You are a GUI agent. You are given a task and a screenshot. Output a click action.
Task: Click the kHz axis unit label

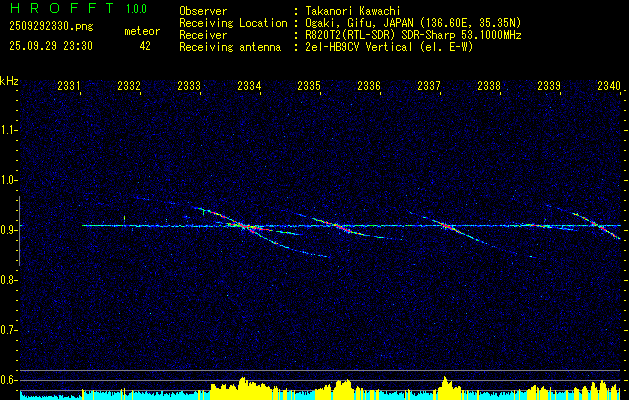coord(9,81)
